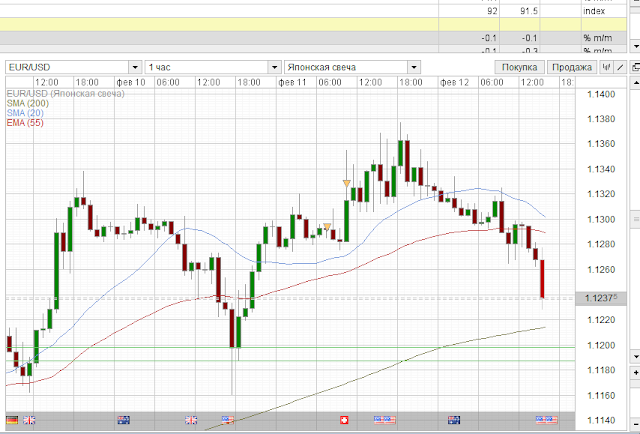Open UK flag event beside German flag
This screenshot has width=640, height=434.
[x=29, y=420]
